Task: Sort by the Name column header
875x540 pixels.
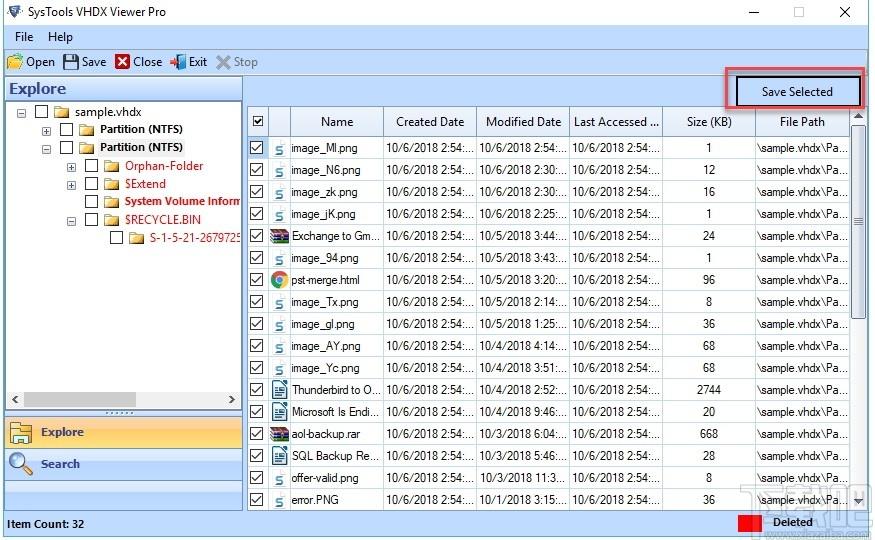Action: click(x=337, y=122)
